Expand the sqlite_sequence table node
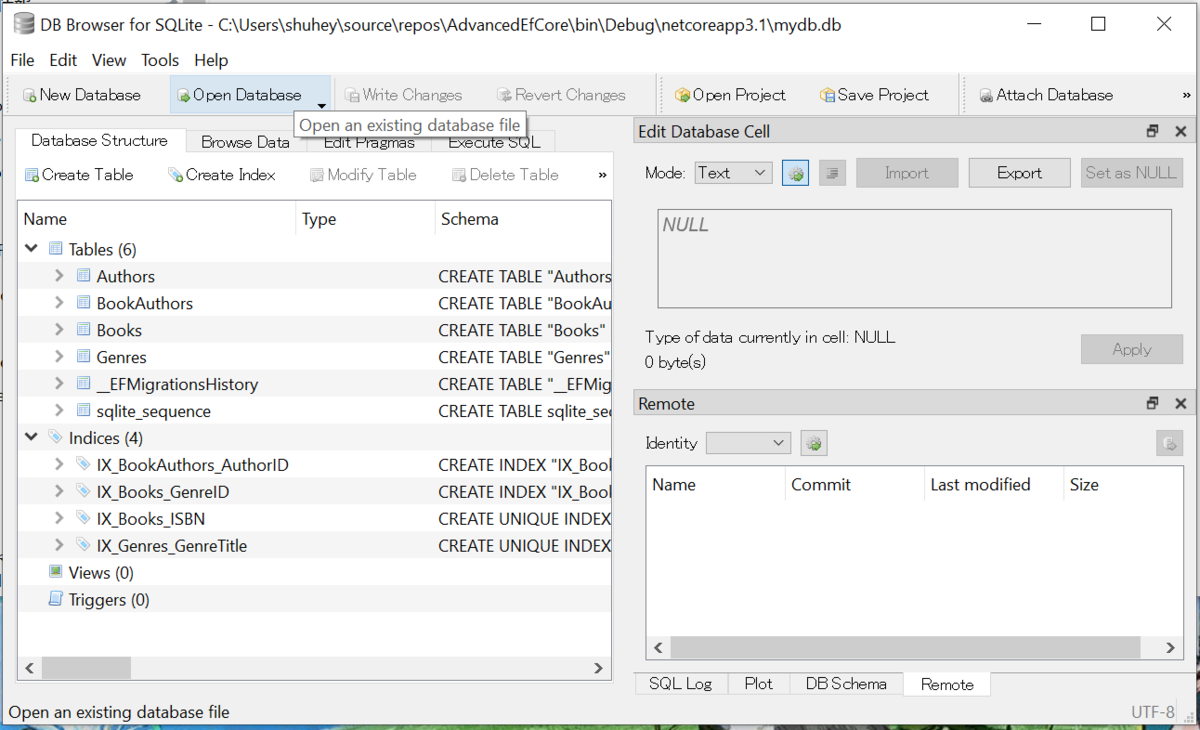Screen dimensions: 1200x730 coord(59,411)
